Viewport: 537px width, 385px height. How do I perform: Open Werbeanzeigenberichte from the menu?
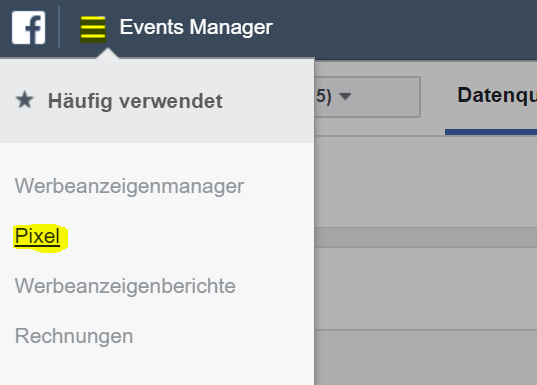coord(125,286)
